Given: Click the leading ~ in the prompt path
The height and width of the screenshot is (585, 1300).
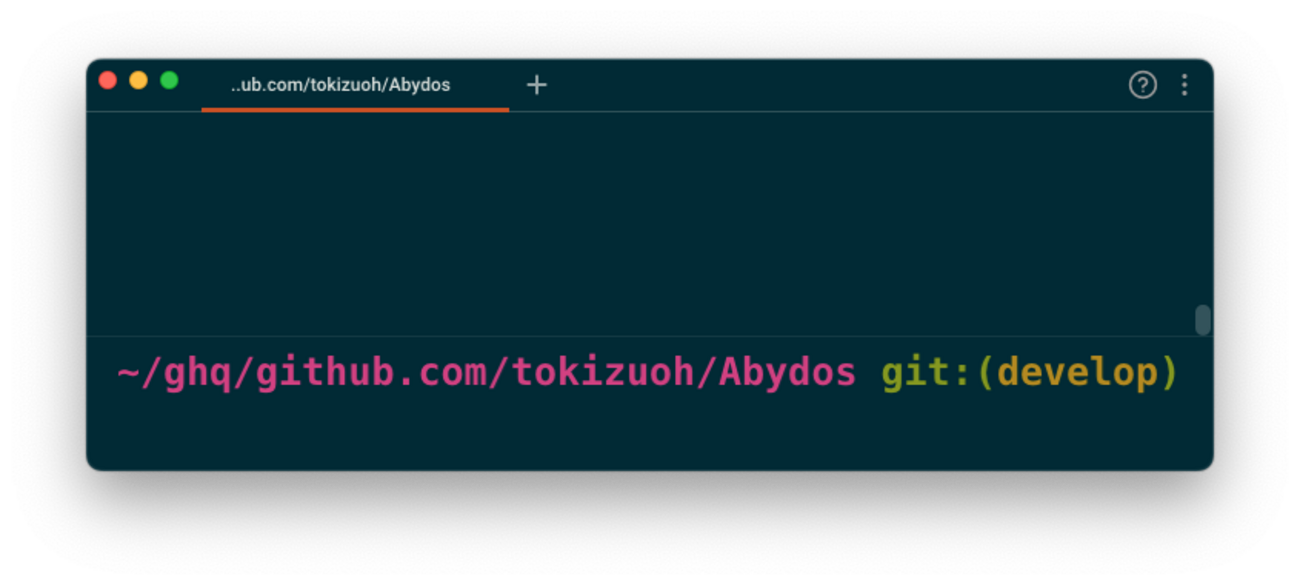Looking at the screenshot, I should (x=127, y=373).
